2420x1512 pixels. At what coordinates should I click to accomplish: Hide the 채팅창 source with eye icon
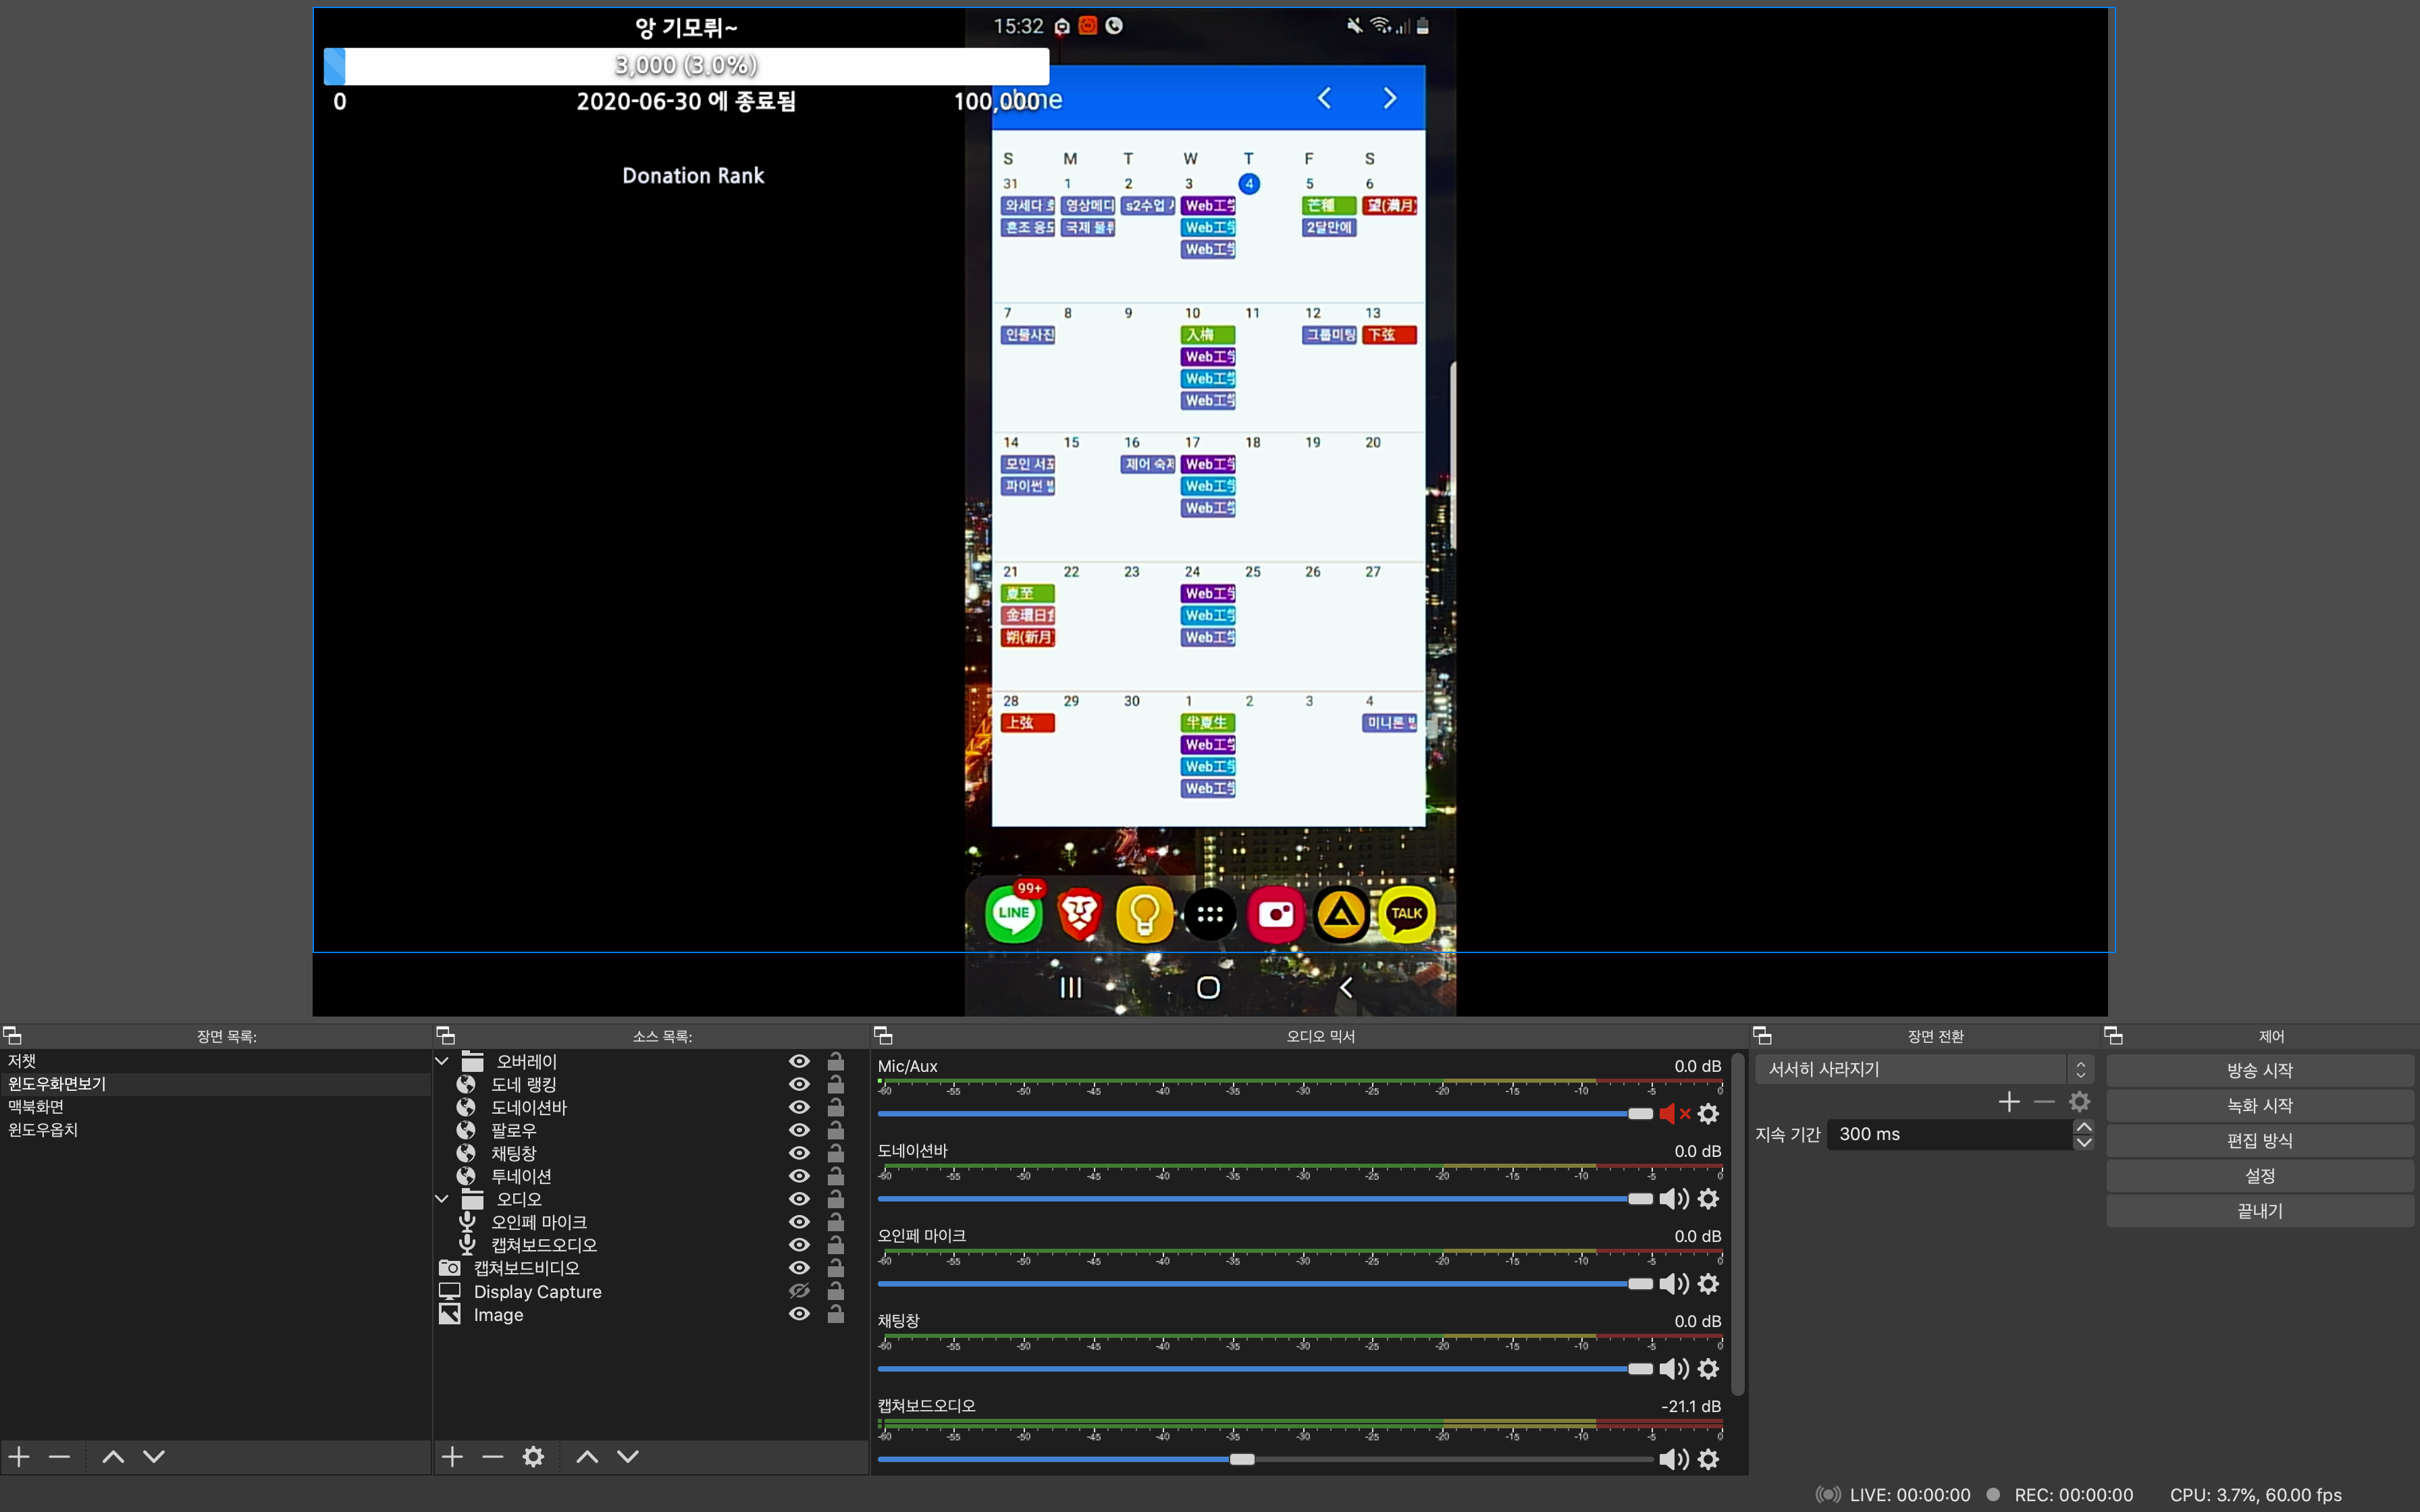[x=799, y=1153]
